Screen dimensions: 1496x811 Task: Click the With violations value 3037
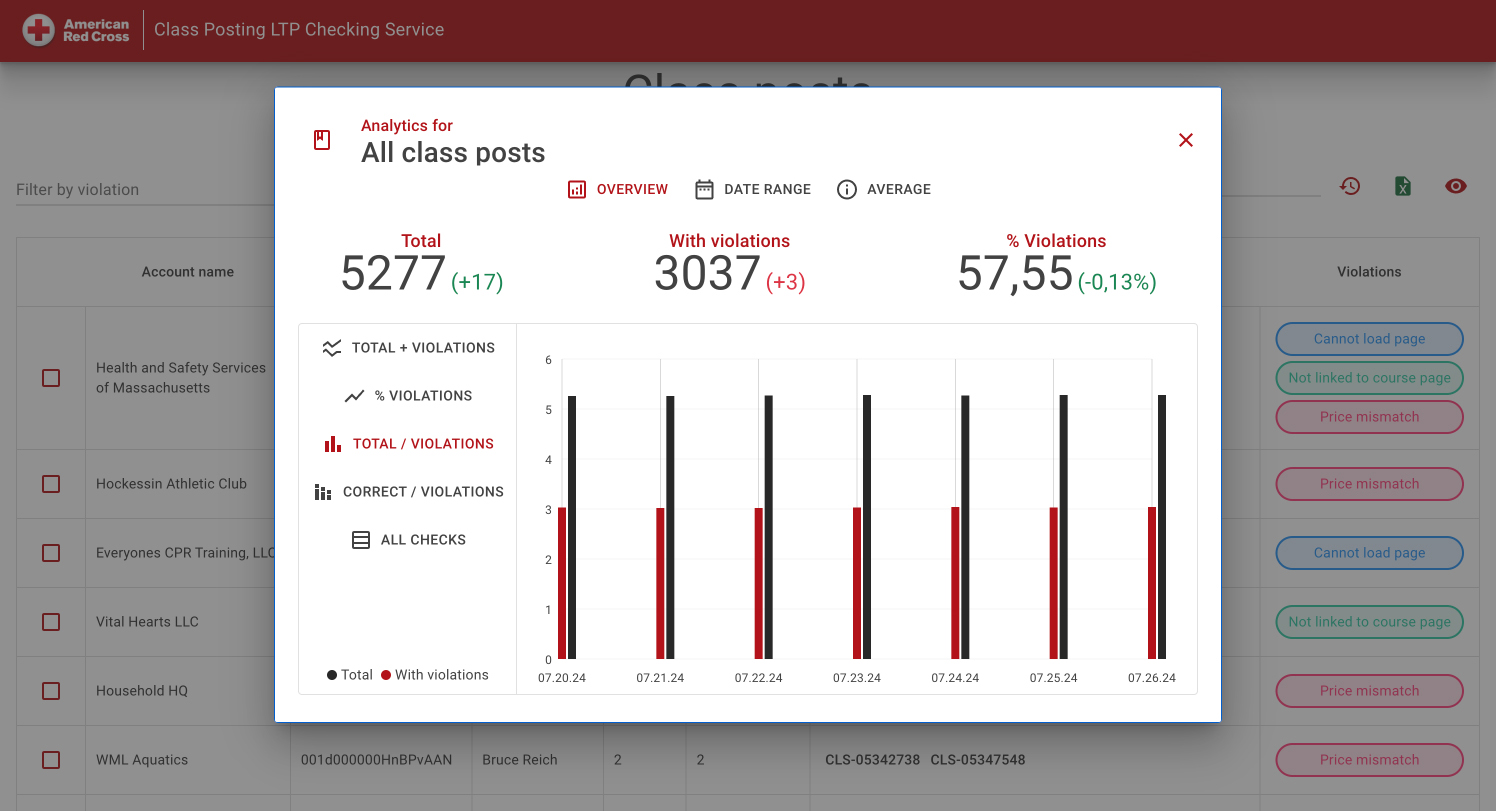(x=708, y=273)
